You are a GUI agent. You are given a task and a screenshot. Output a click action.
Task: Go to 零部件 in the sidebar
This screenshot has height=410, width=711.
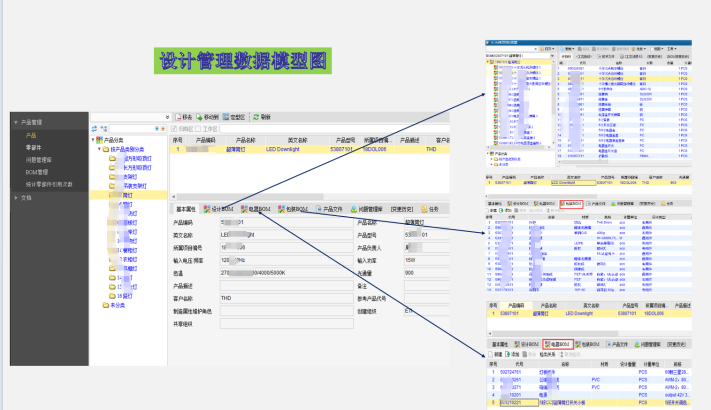coord(34,147)
